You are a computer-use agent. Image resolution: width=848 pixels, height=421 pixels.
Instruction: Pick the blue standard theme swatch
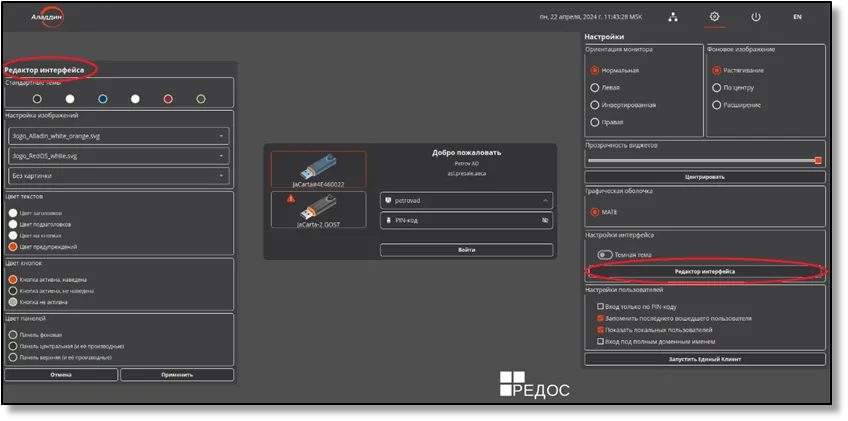click(x=103, y=99)
